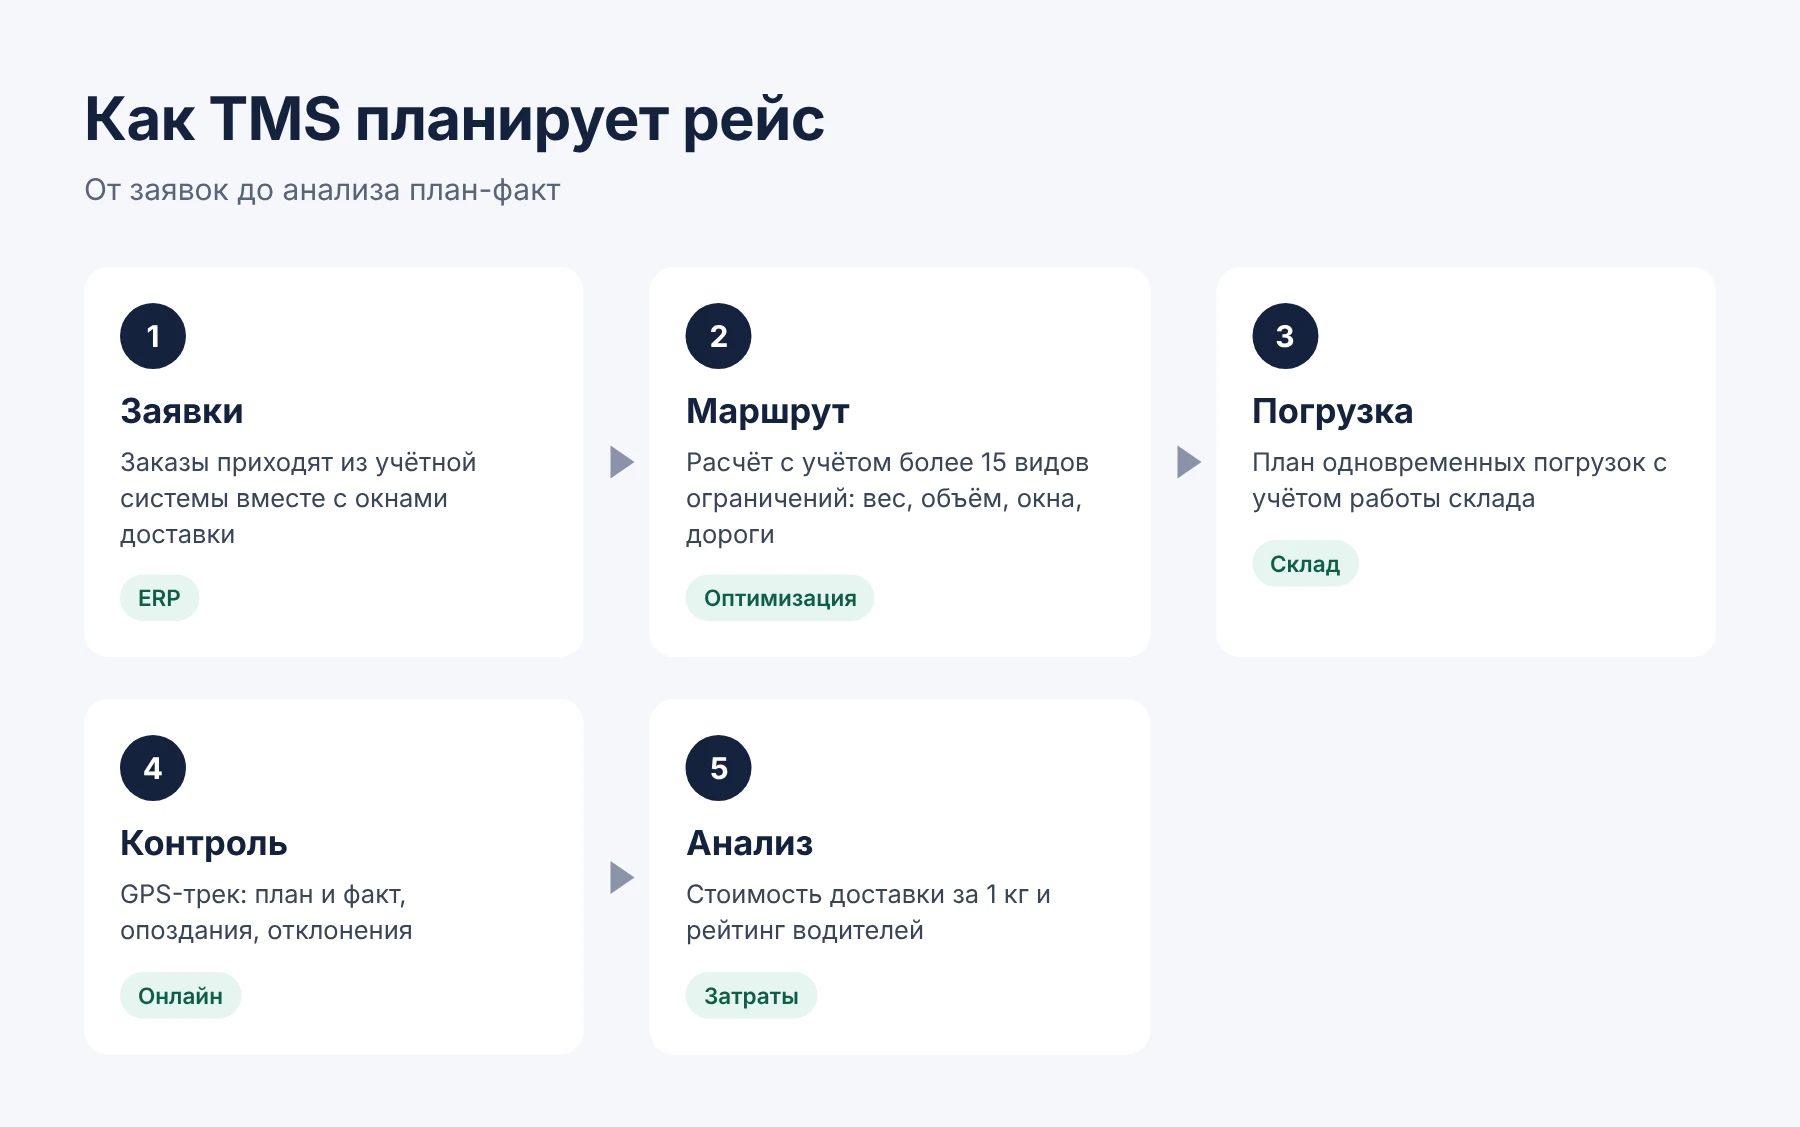Click the Маршрут card title

click(767, 411)
